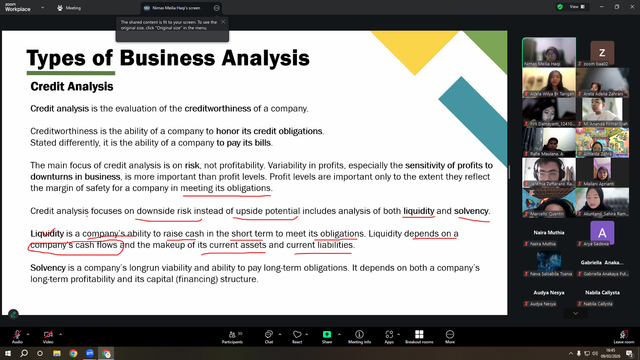Open the taskbar clock and date

tap(610, 353)
